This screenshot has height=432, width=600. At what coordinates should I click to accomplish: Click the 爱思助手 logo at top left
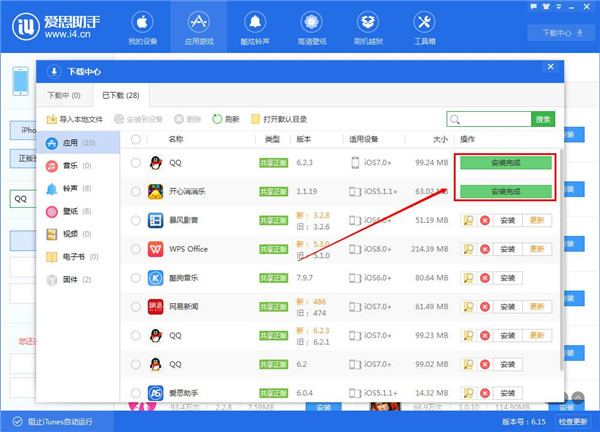[56, 27]
